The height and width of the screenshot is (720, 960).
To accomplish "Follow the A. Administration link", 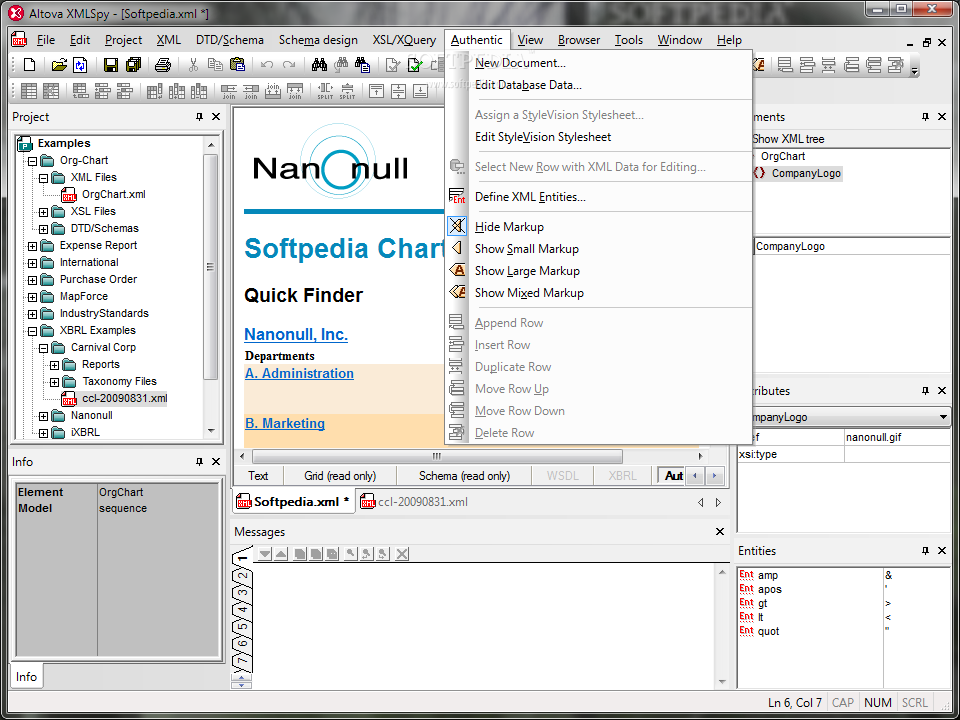I will [299, 373].
